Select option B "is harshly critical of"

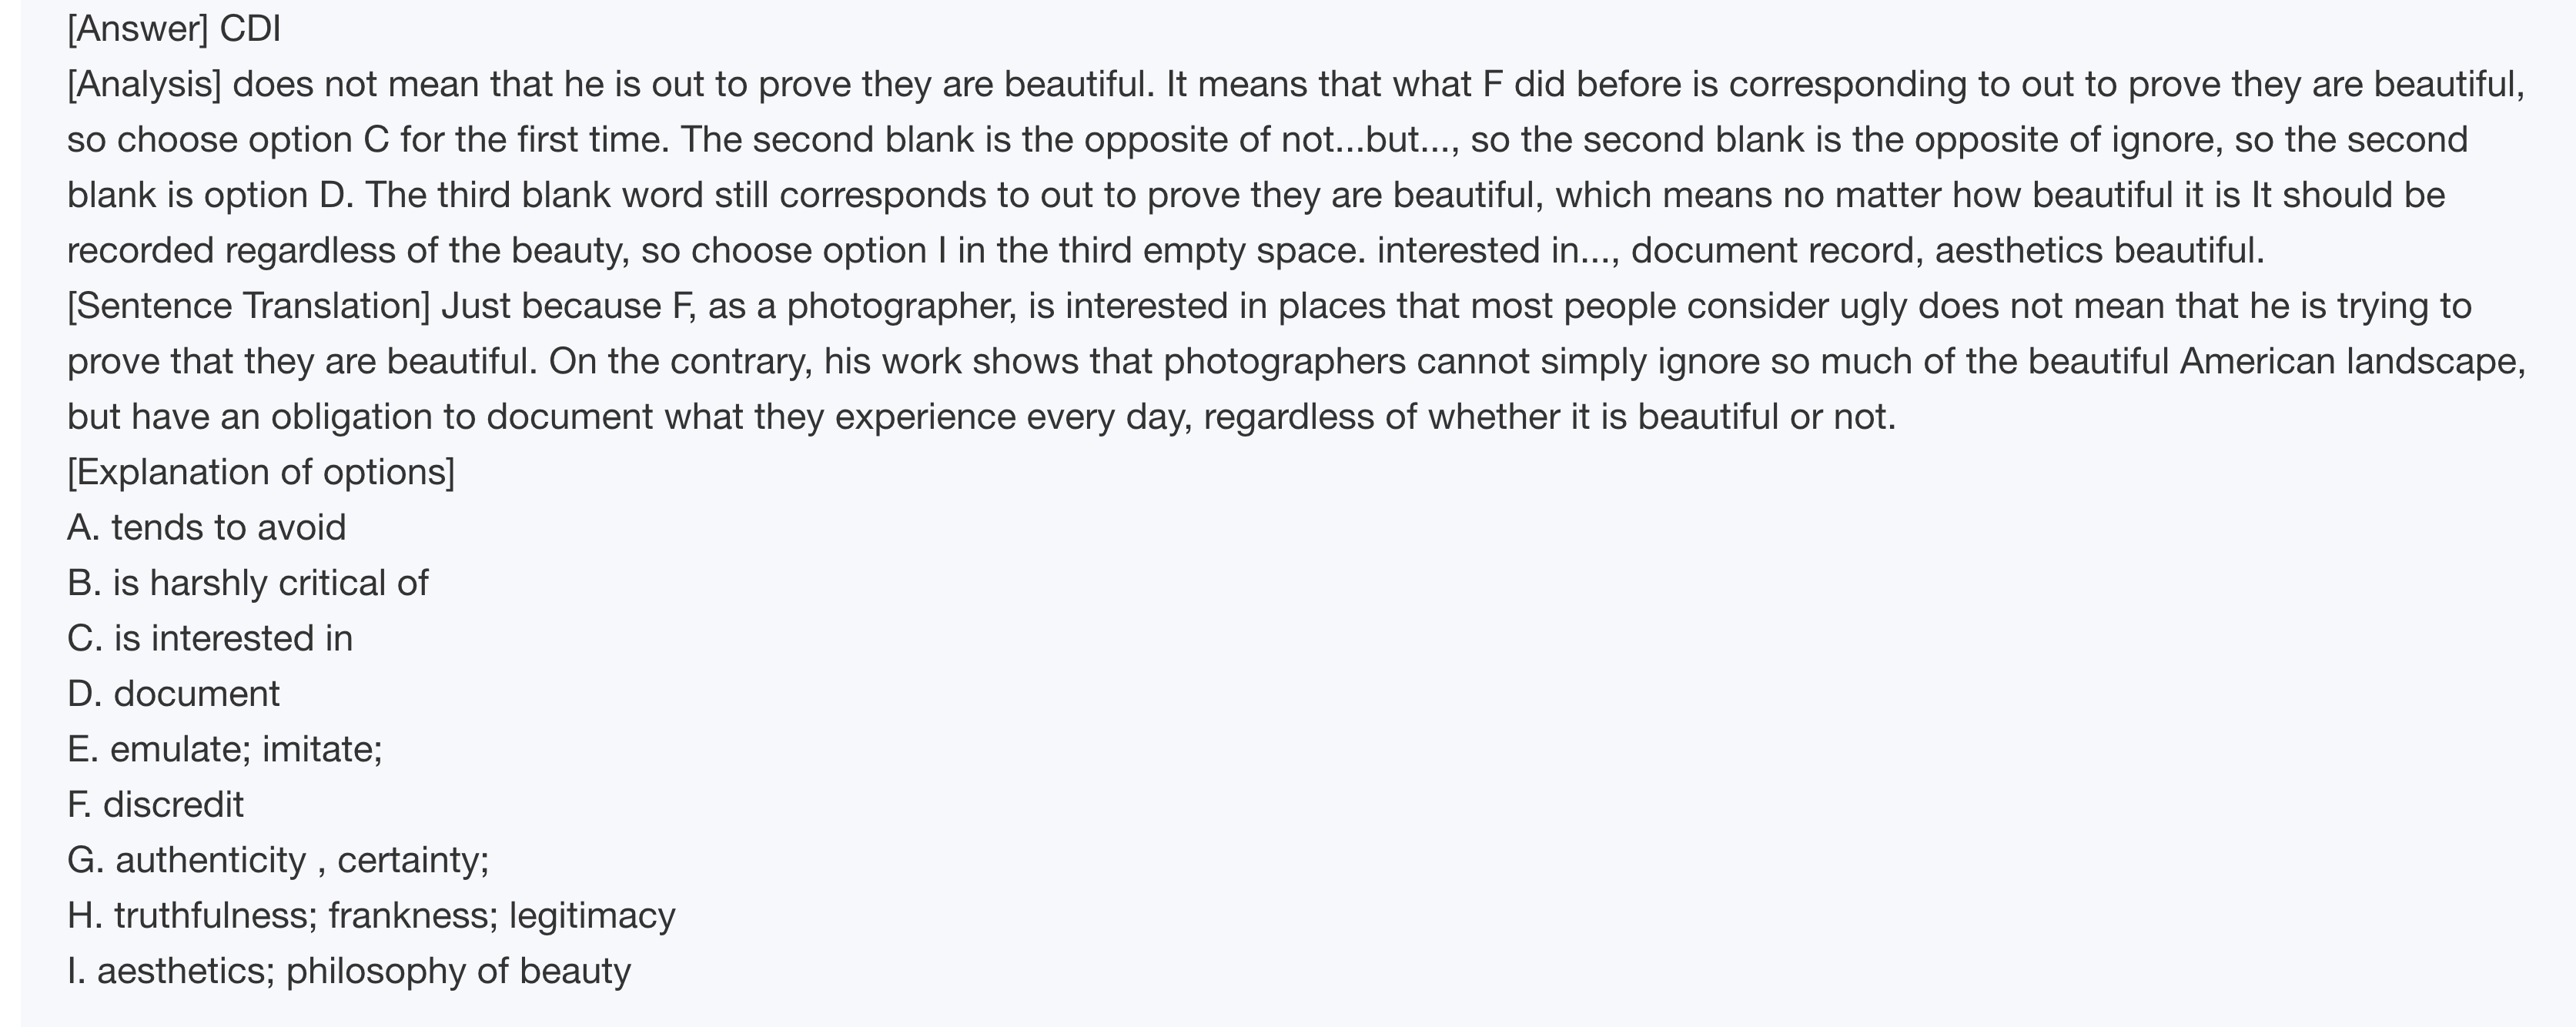tap(248, 583)
